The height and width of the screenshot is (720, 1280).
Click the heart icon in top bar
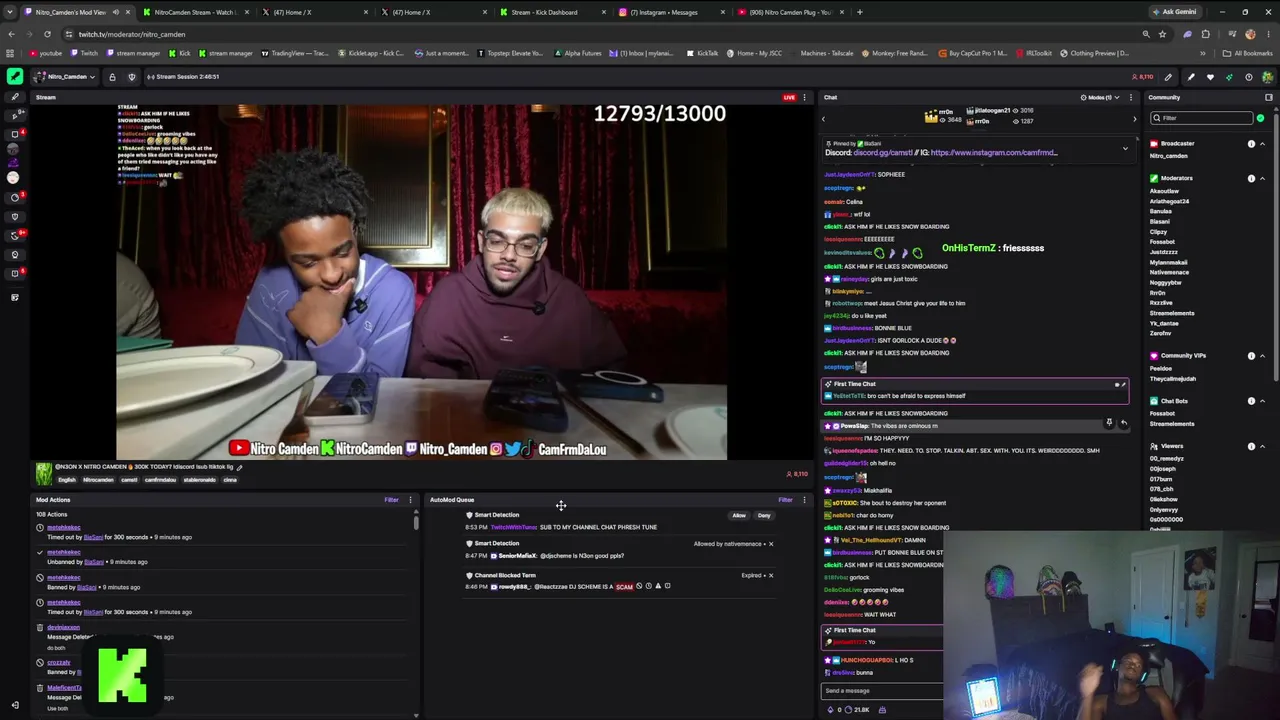[1210, 77]
